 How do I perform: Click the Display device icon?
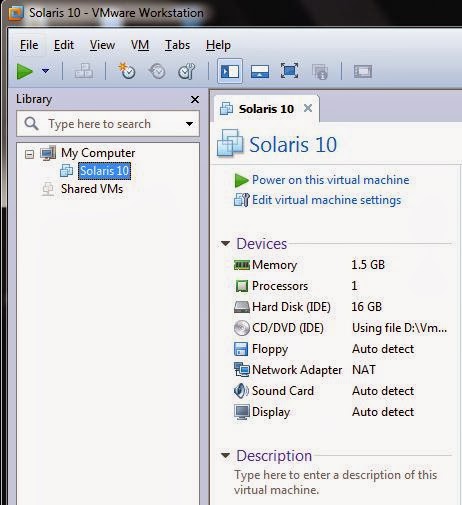(242, 412)
